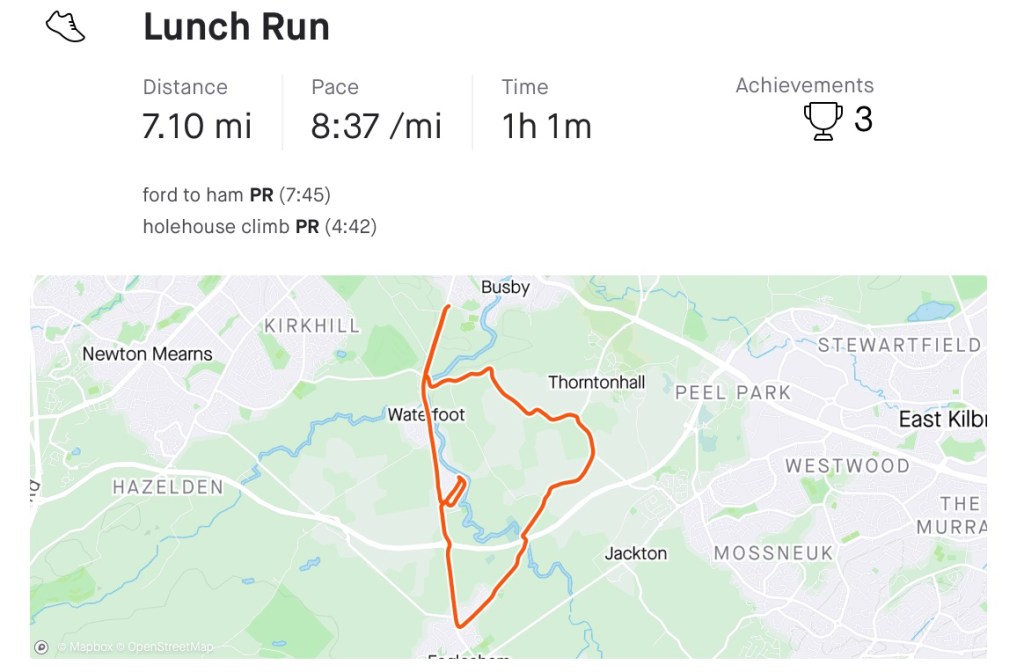Click the achievements trophy icon
The image size is (1024, 672).
(823, 121)
